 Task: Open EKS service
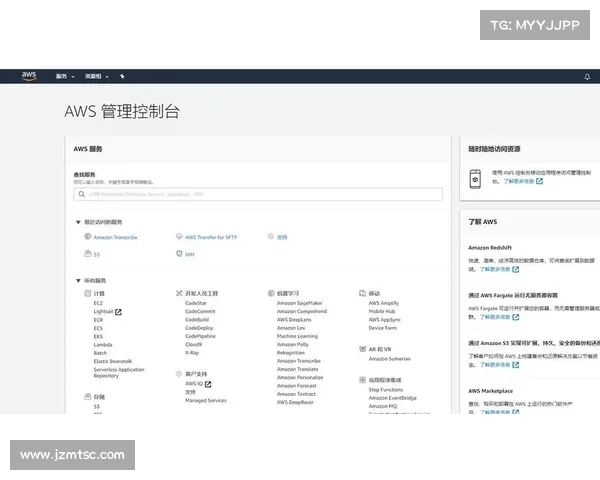click(x=98, y=336)
